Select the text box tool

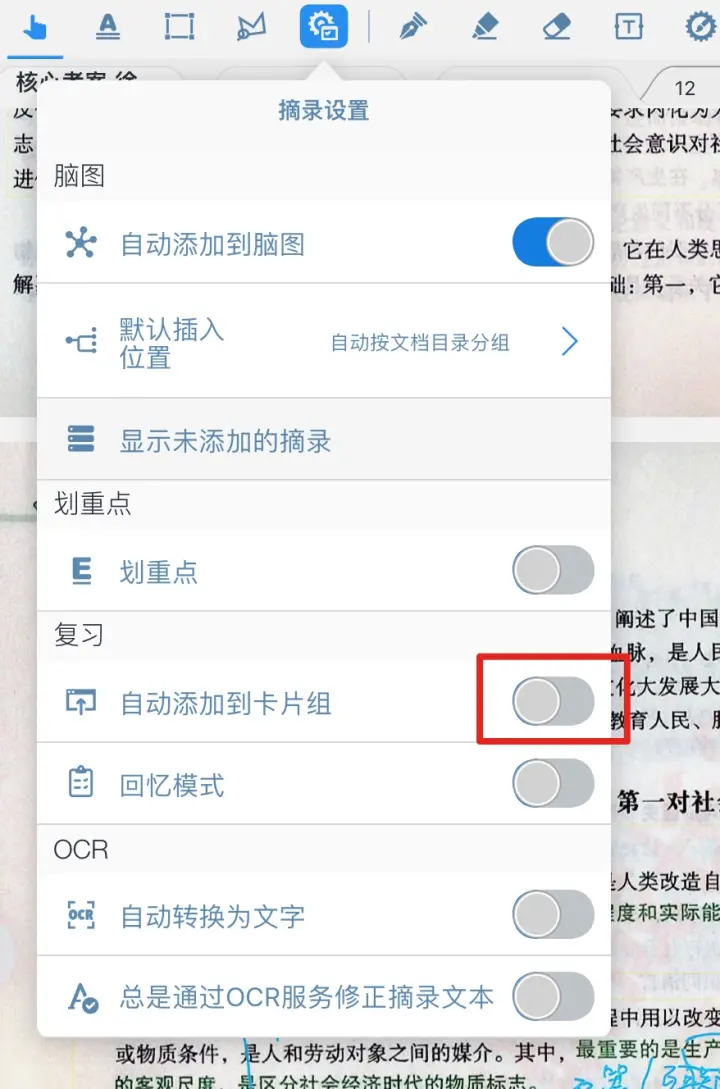628,27
